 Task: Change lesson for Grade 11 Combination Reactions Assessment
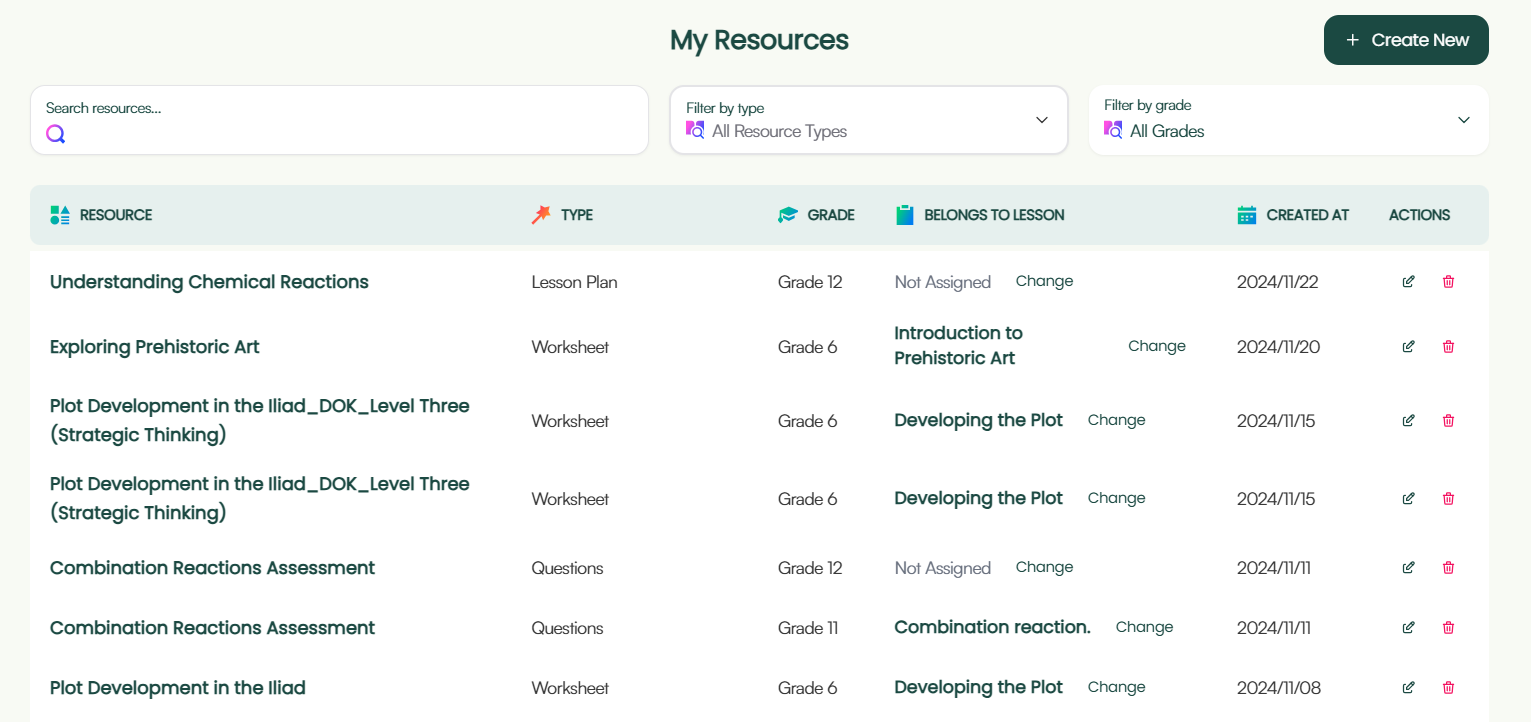click(1144, 627)
